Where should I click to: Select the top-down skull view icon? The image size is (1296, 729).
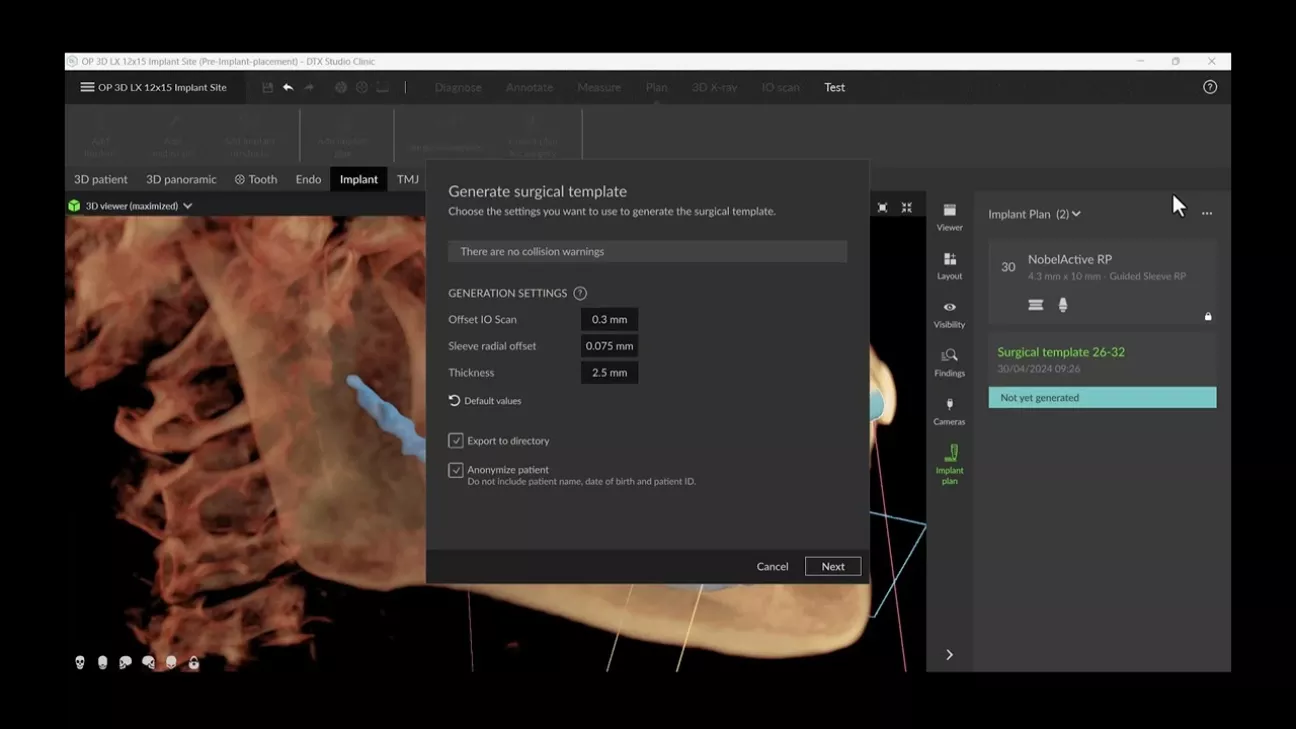[171, 662]
